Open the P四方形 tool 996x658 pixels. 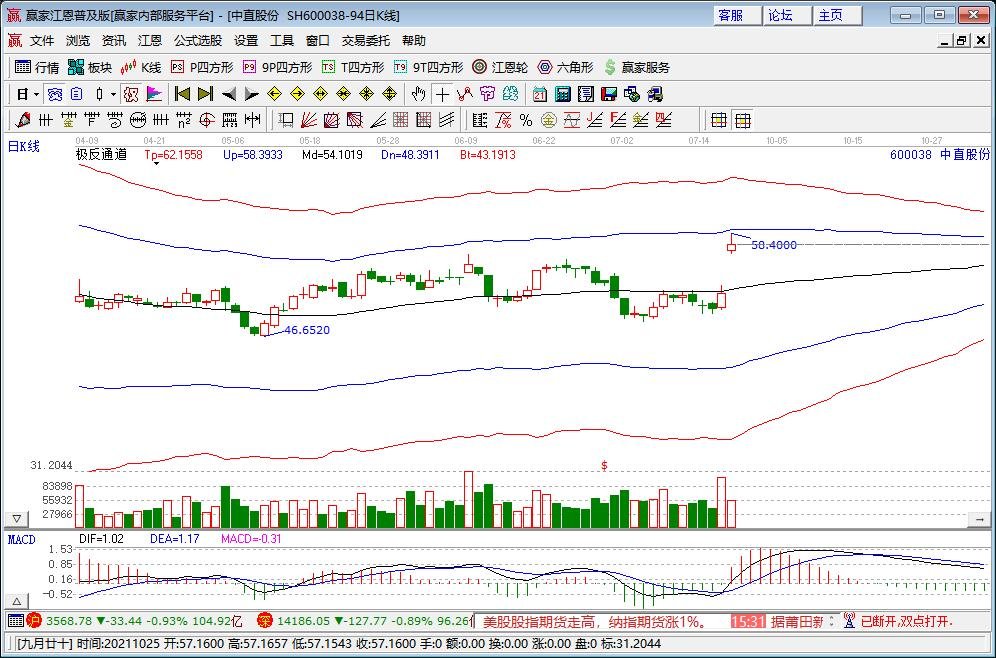[202, 67]
